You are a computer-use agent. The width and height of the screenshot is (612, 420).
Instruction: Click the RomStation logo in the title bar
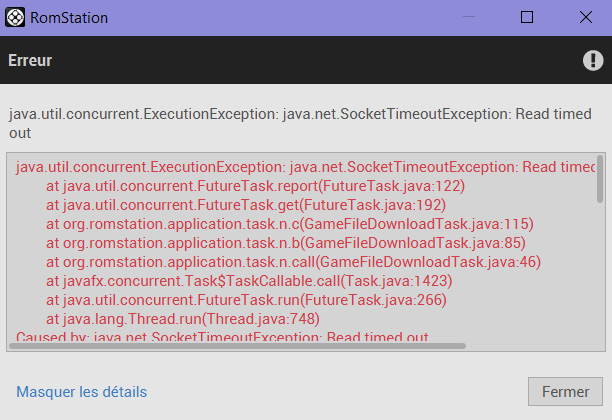[15, 18]
